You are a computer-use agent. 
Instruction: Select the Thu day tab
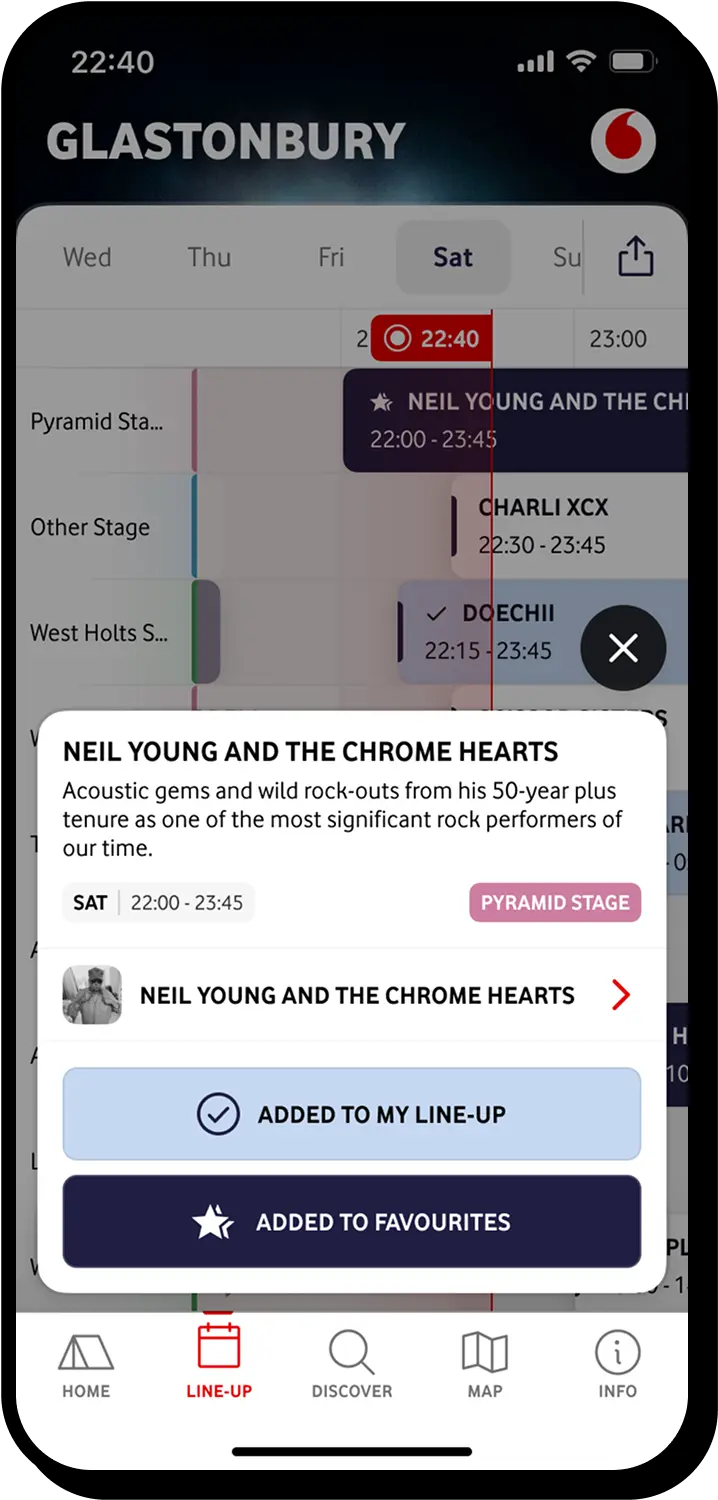209,257
